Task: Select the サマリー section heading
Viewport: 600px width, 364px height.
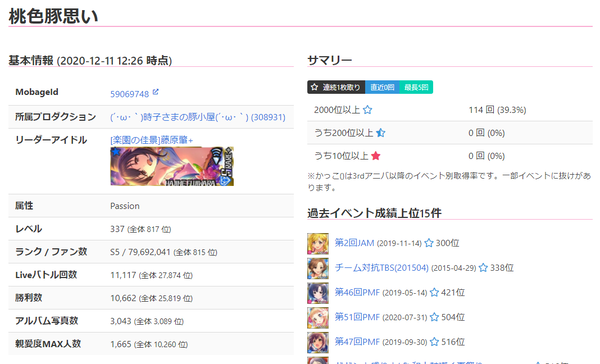Action: 329,60
